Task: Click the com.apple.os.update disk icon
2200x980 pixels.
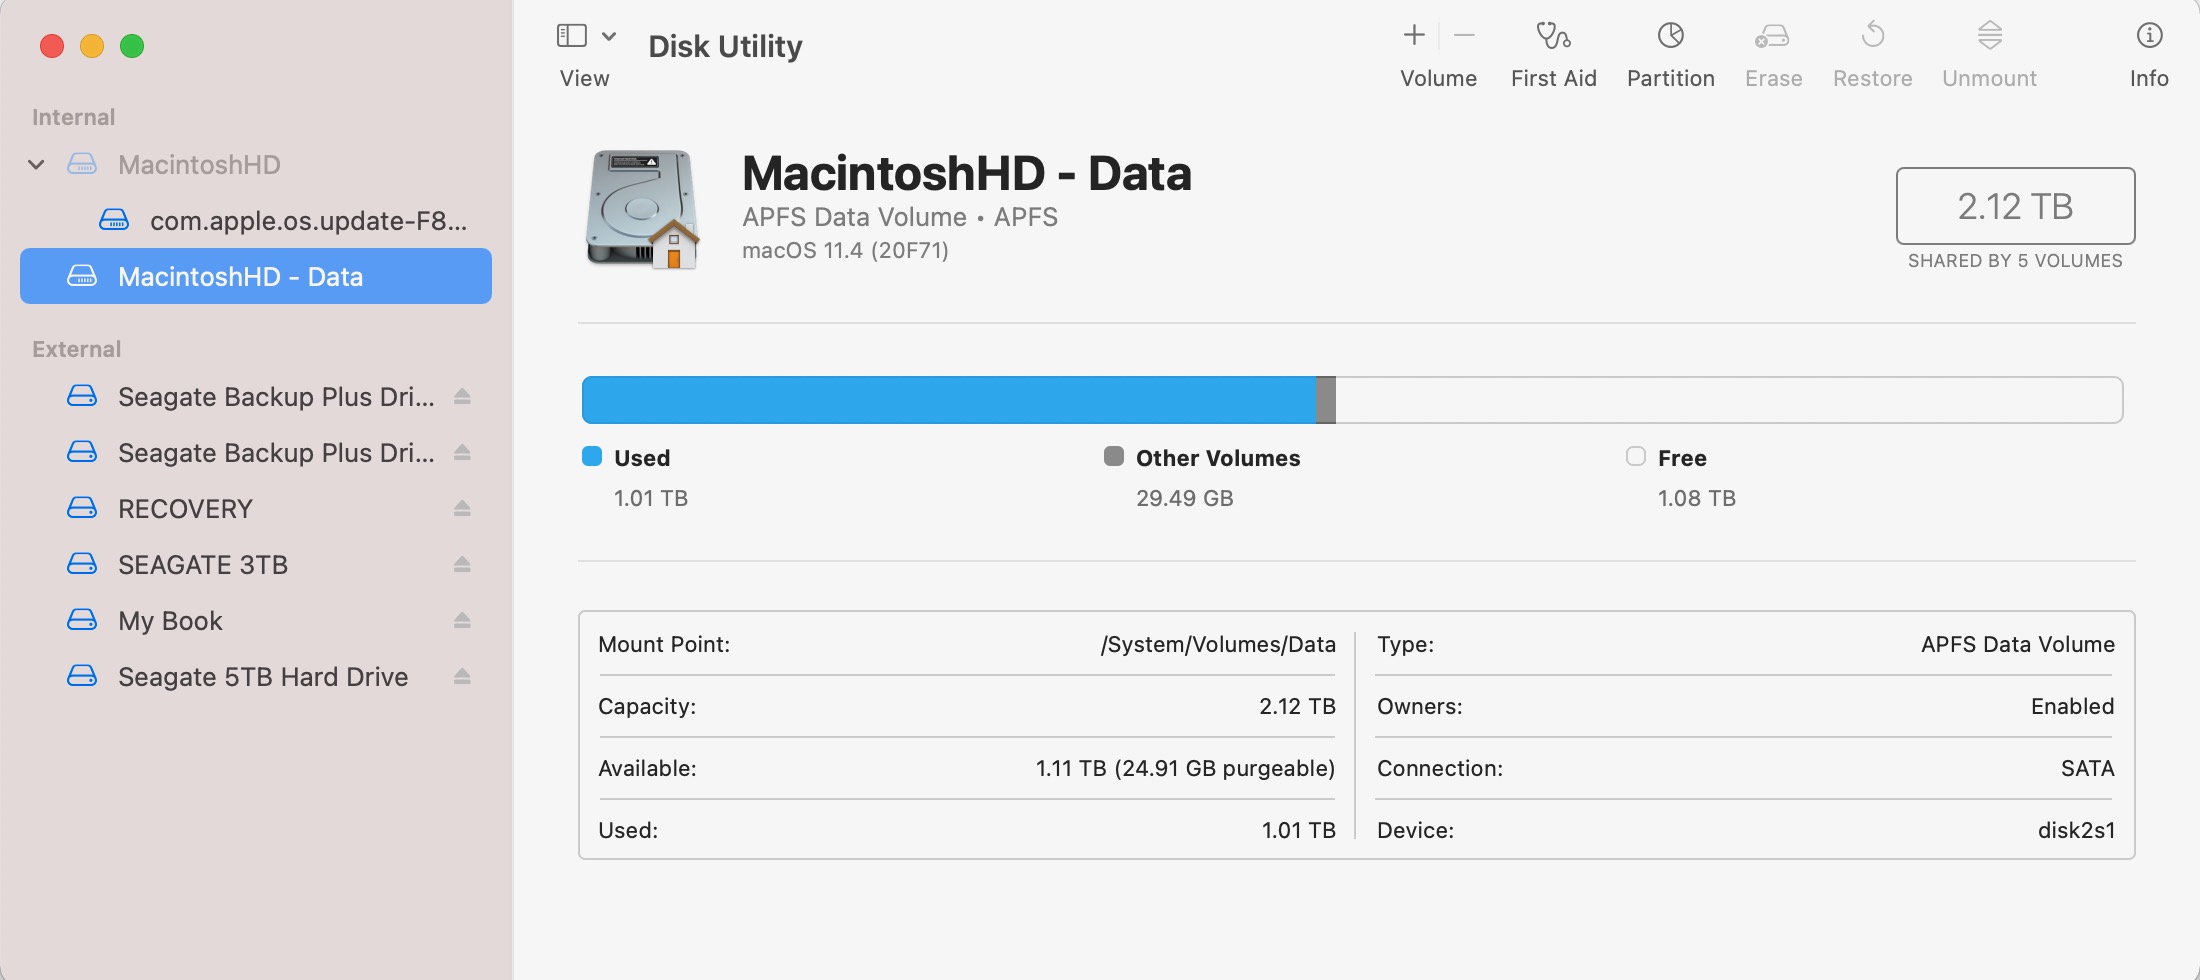Action: pos(114,220)
